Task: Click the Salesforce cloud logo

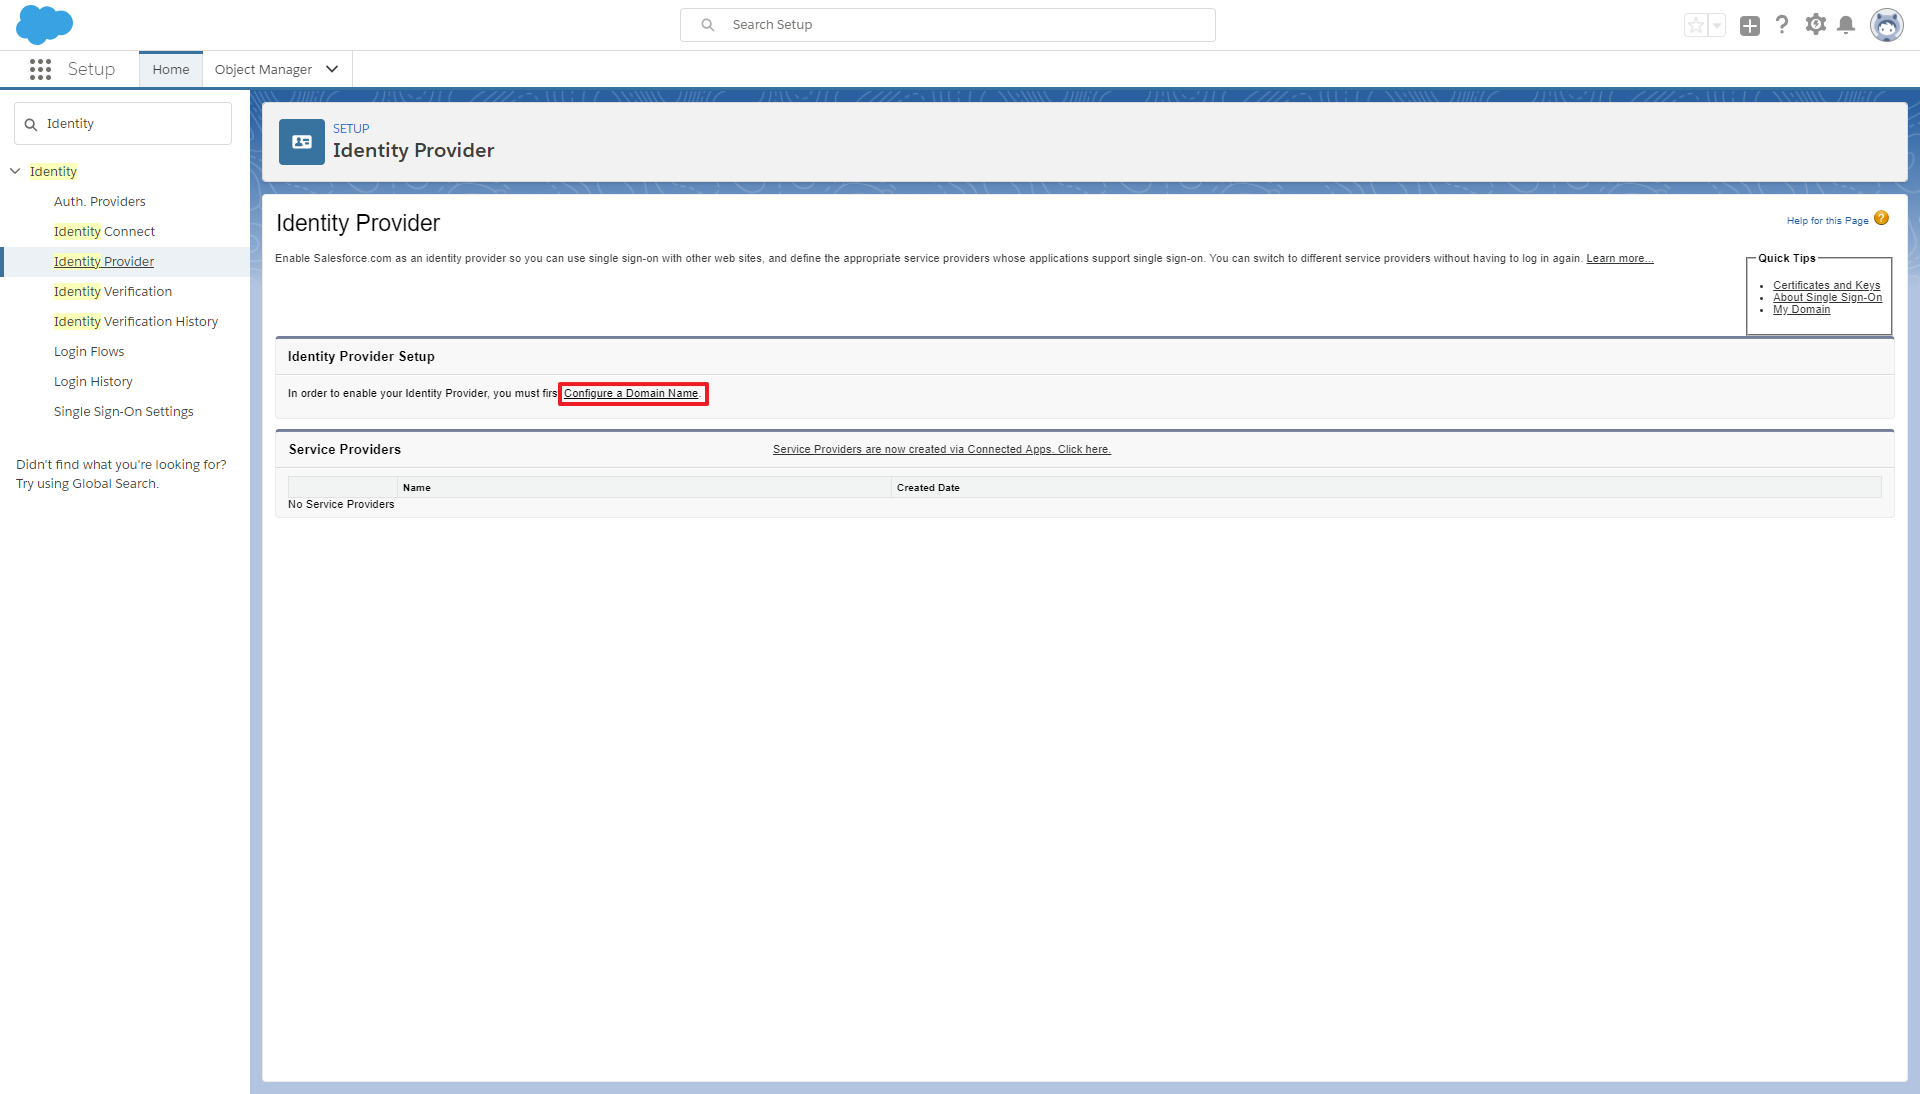Action: [x=44, y=24]
